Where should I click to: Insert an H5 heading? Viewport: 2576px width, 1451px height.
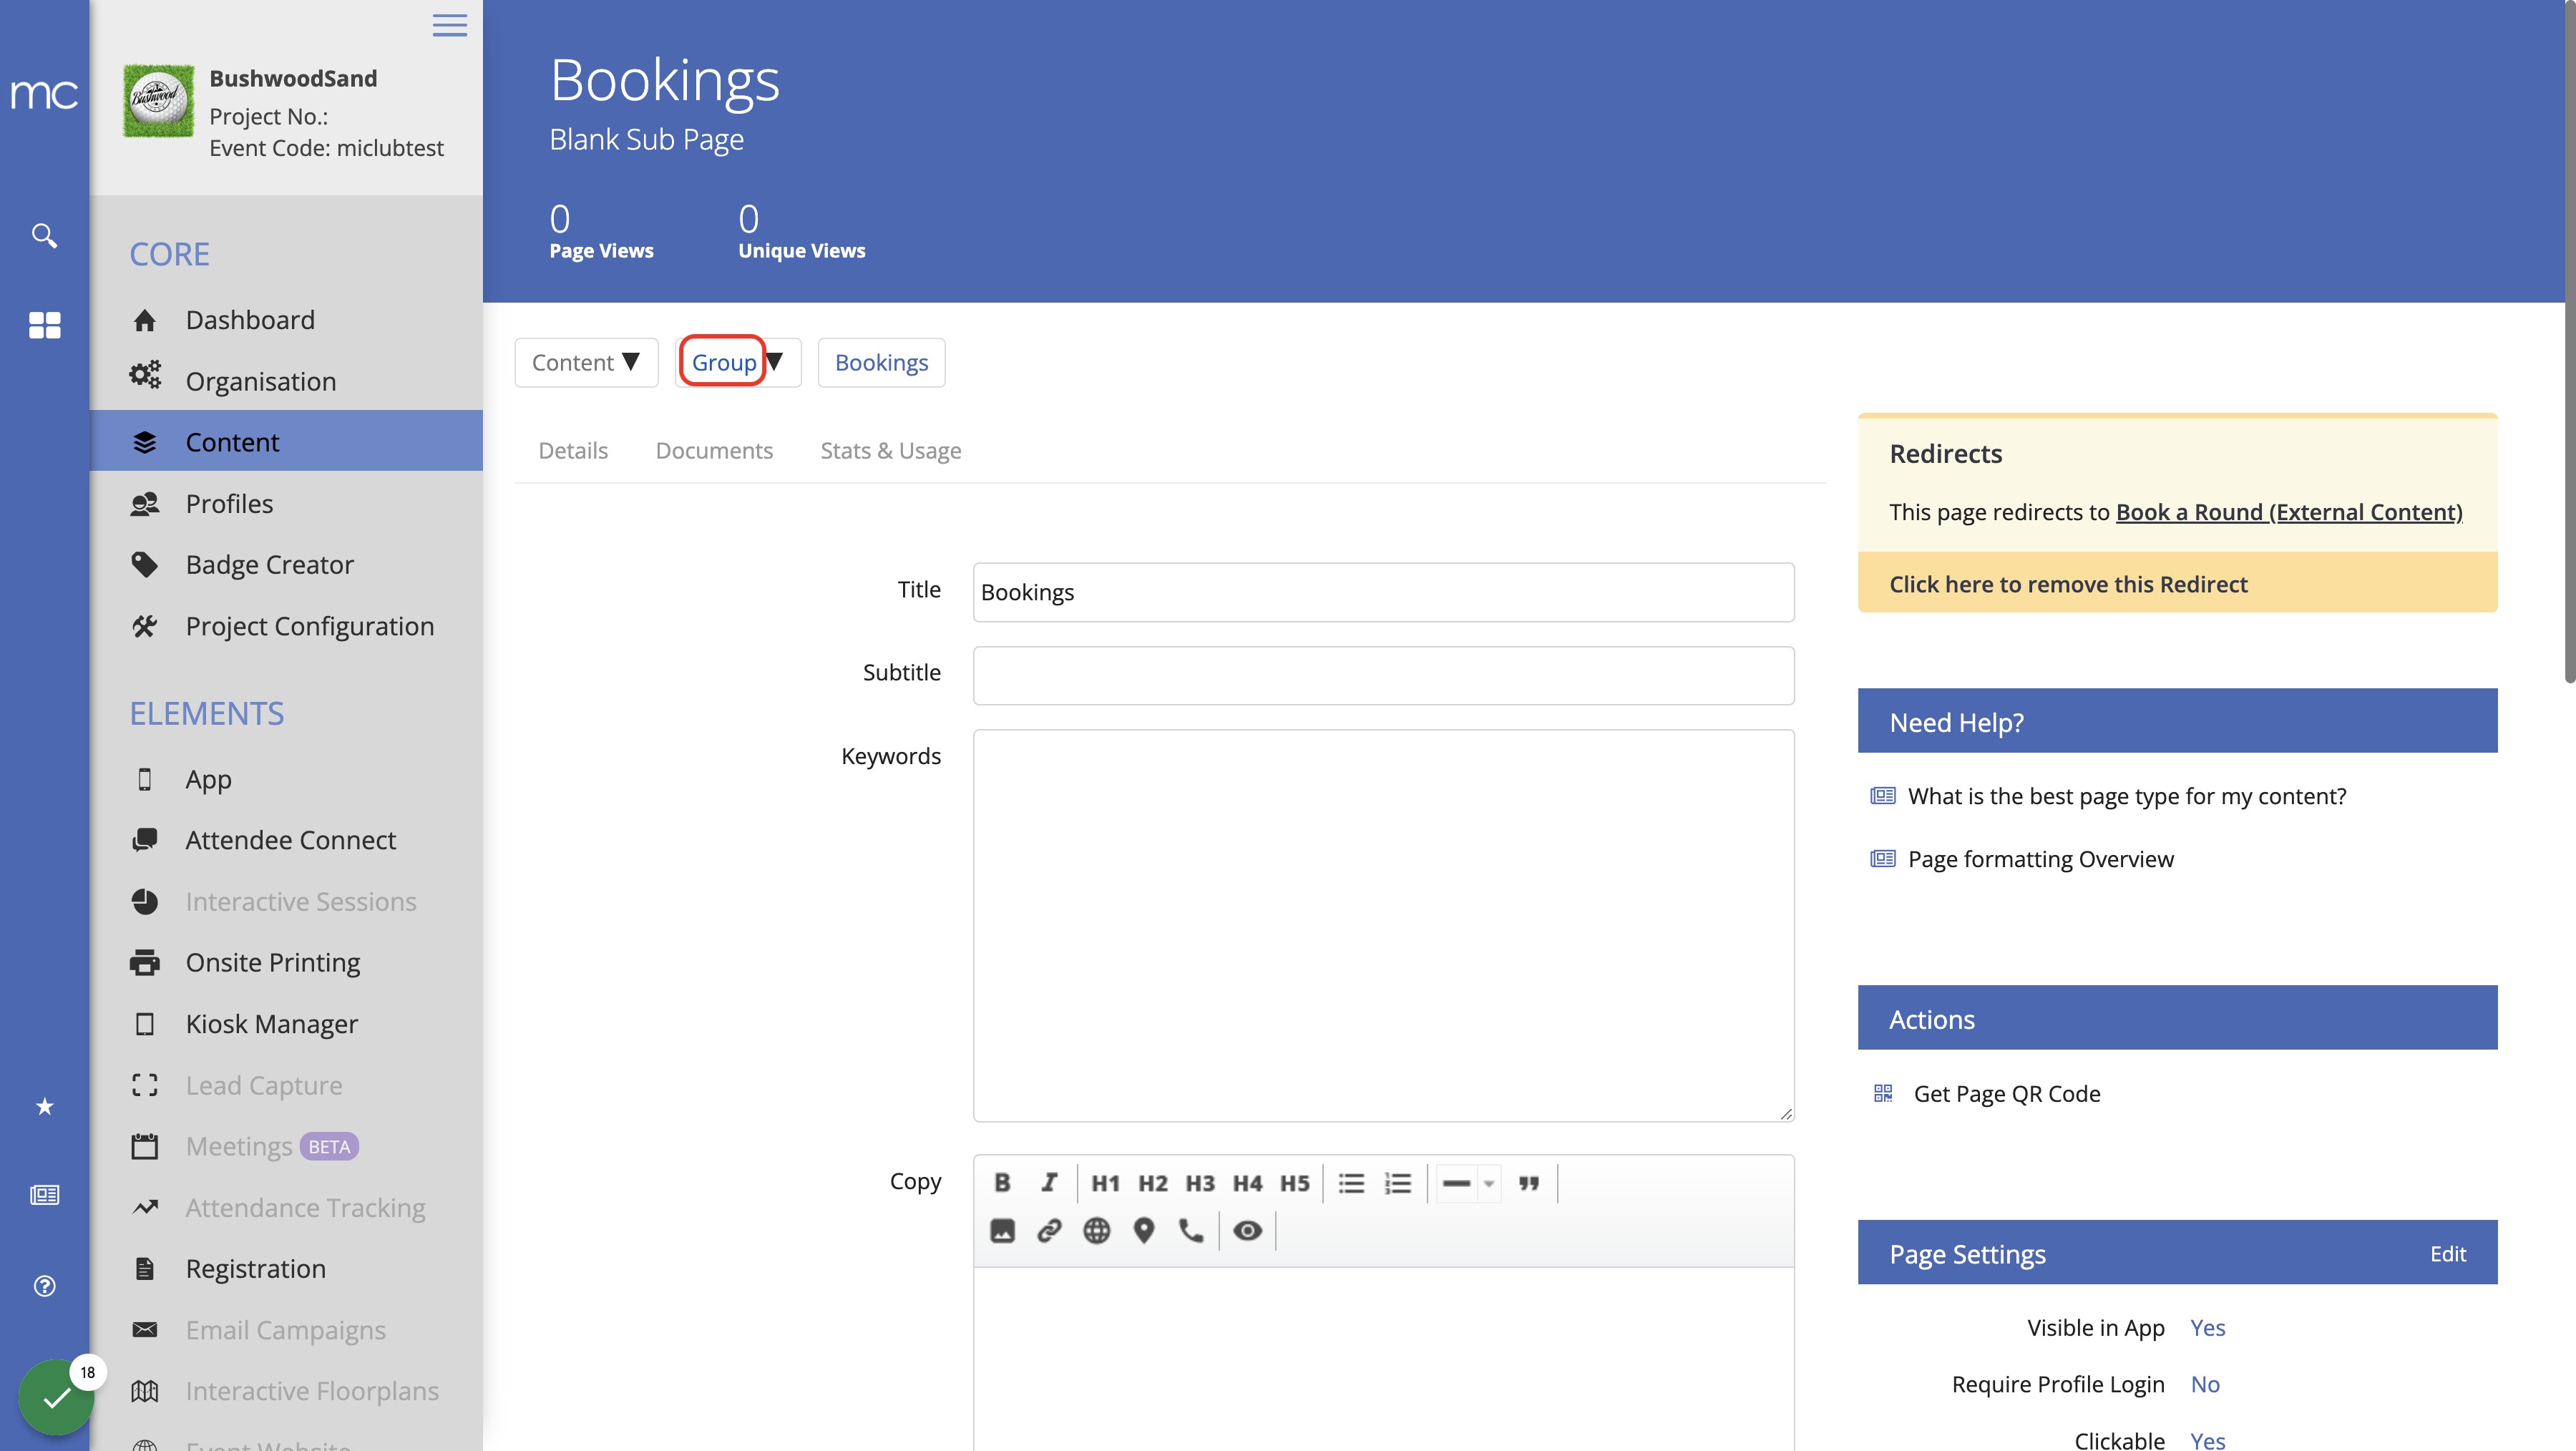coord(1295,1183)
